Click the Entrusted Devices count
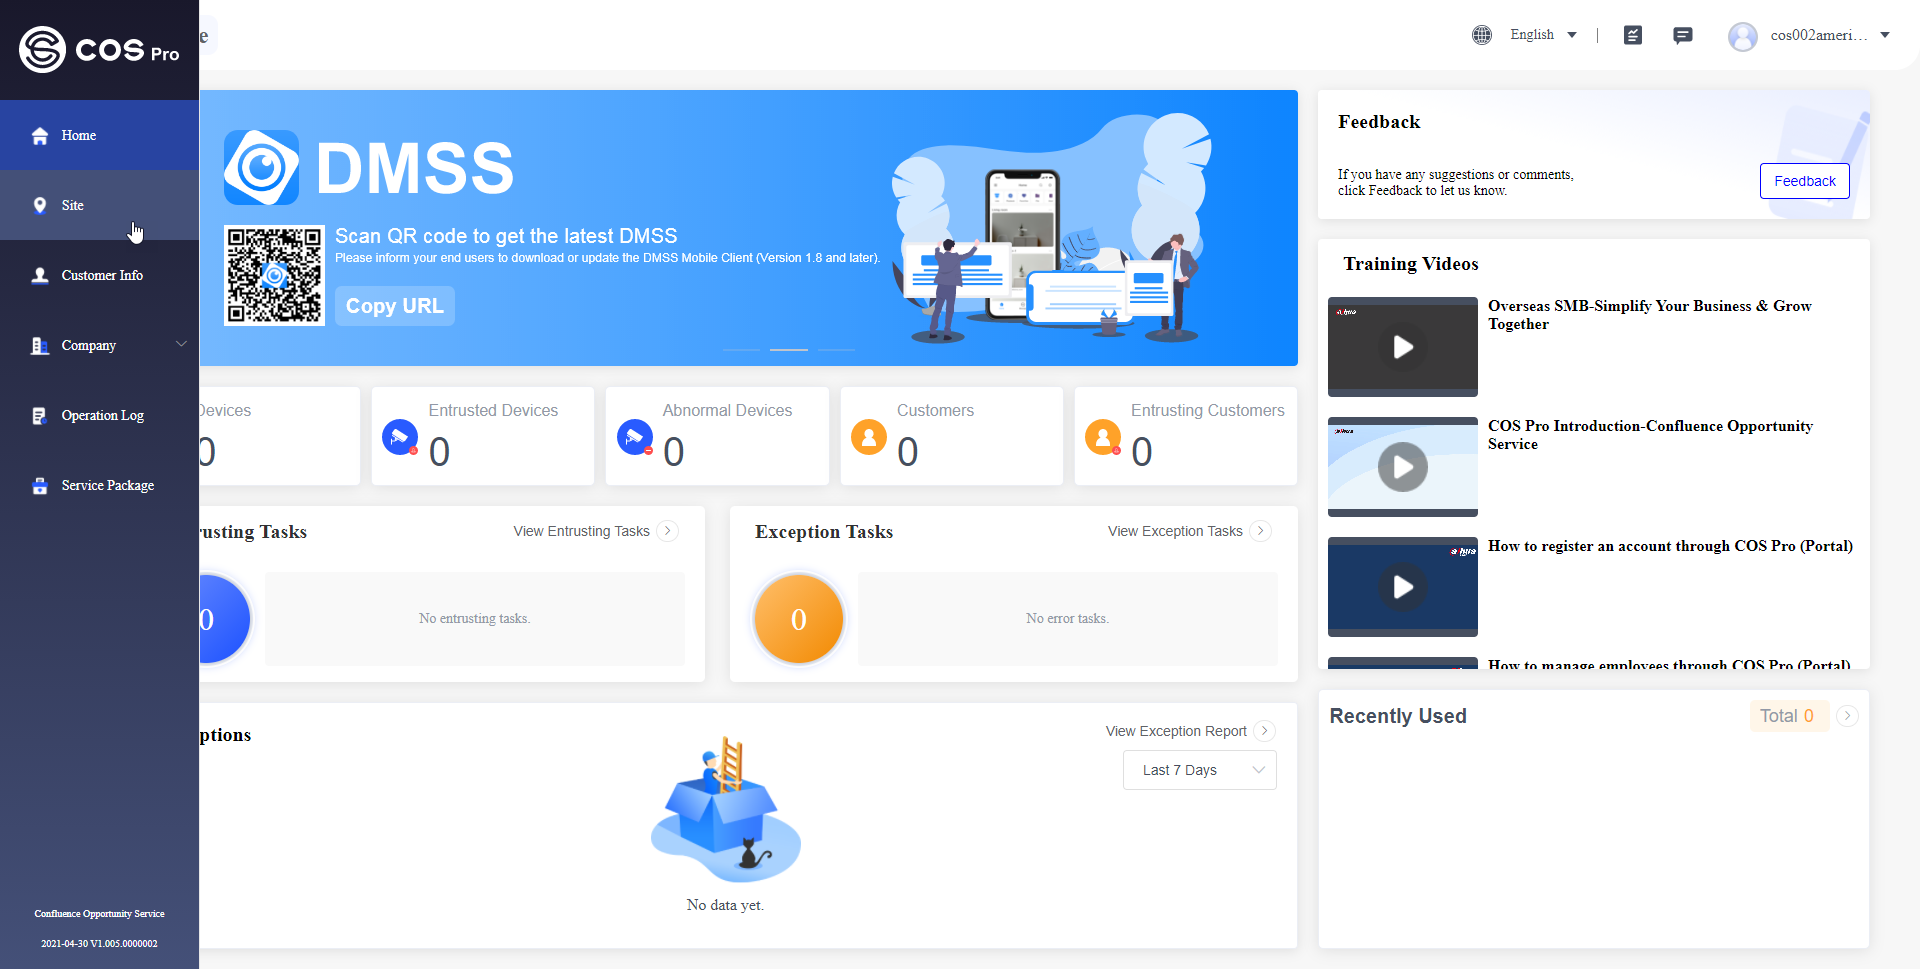1920x969 pixels. point(440,452)
